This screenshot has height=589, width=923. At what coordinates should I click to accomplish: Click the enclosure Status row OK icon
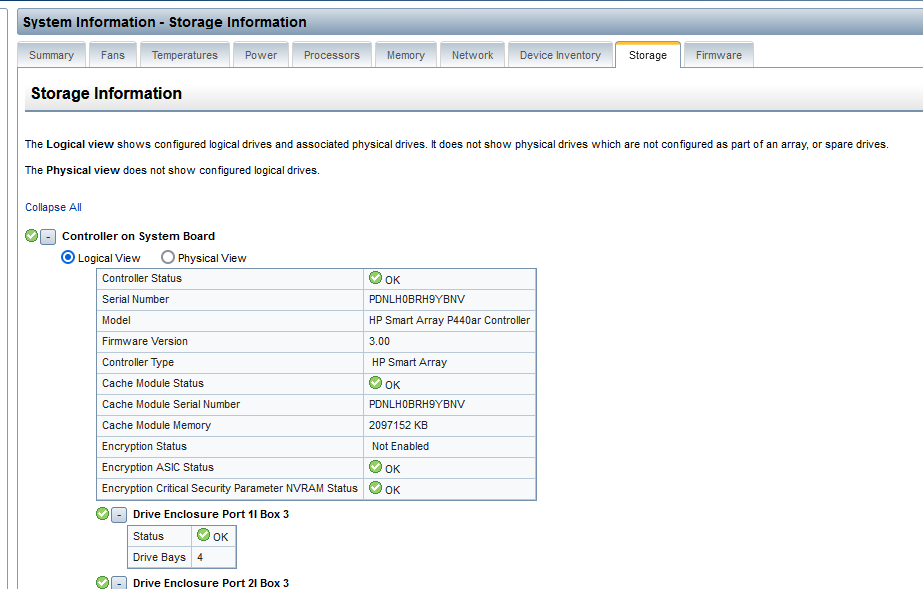[x=203, y=536]
